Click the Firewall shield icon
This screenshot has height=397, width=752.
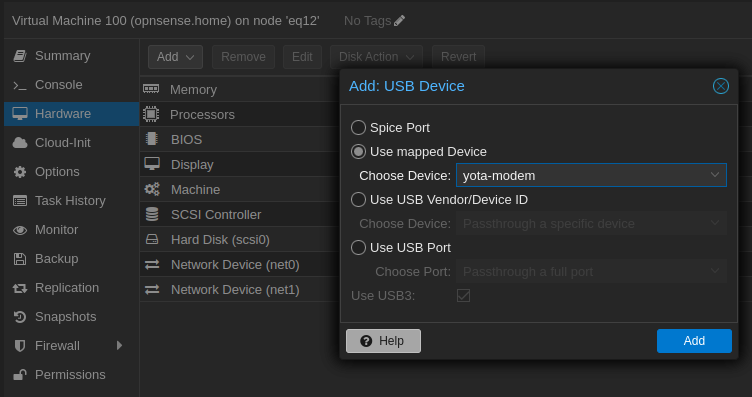tap(20, 346)
